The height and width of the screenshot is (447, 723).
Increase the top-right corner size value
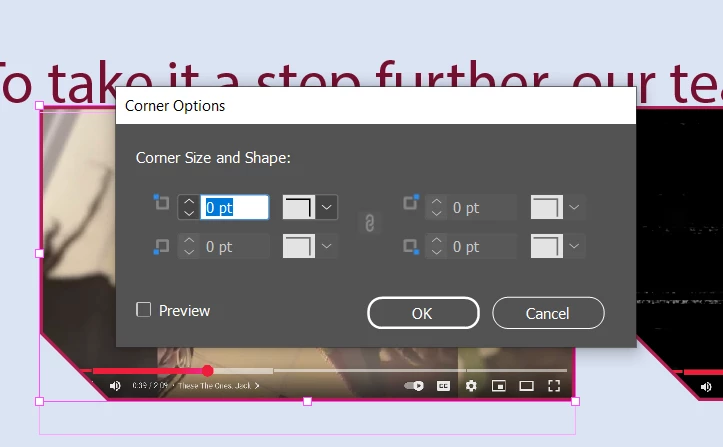click(436, 202)
